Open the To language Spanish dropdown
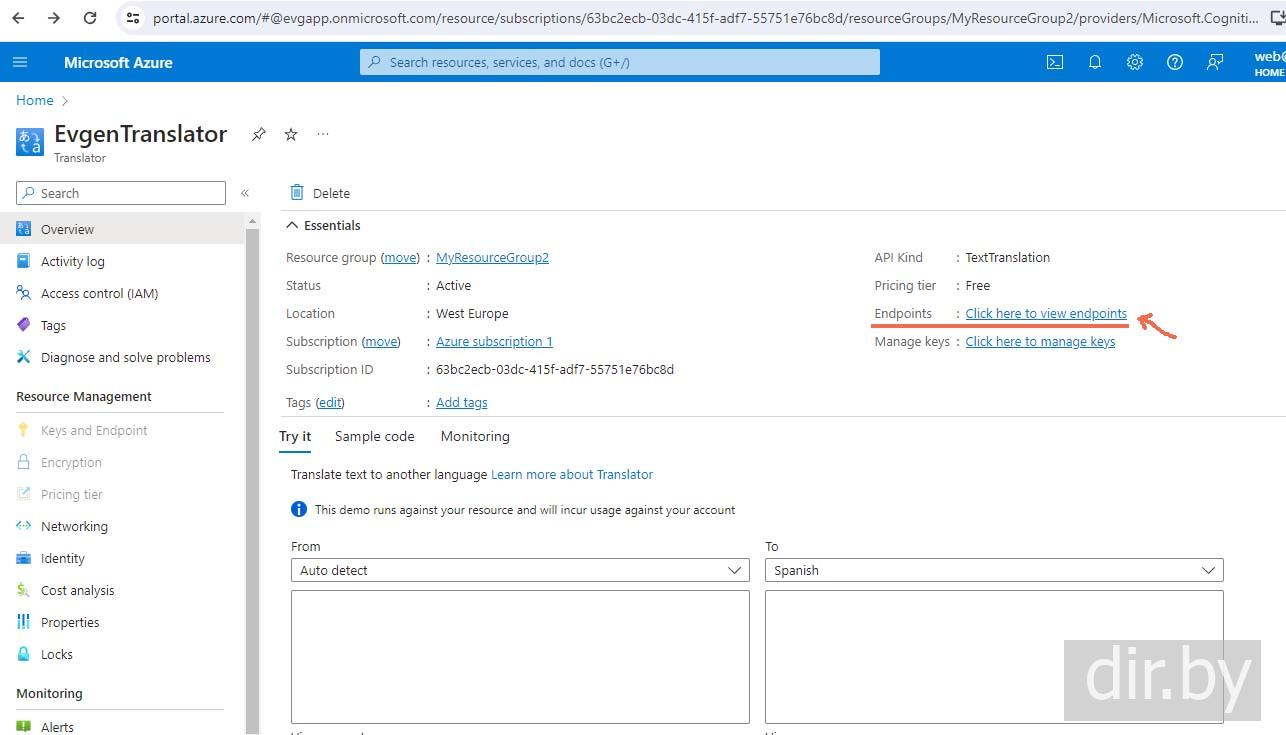1286x735 pixels. pos(994,570)
